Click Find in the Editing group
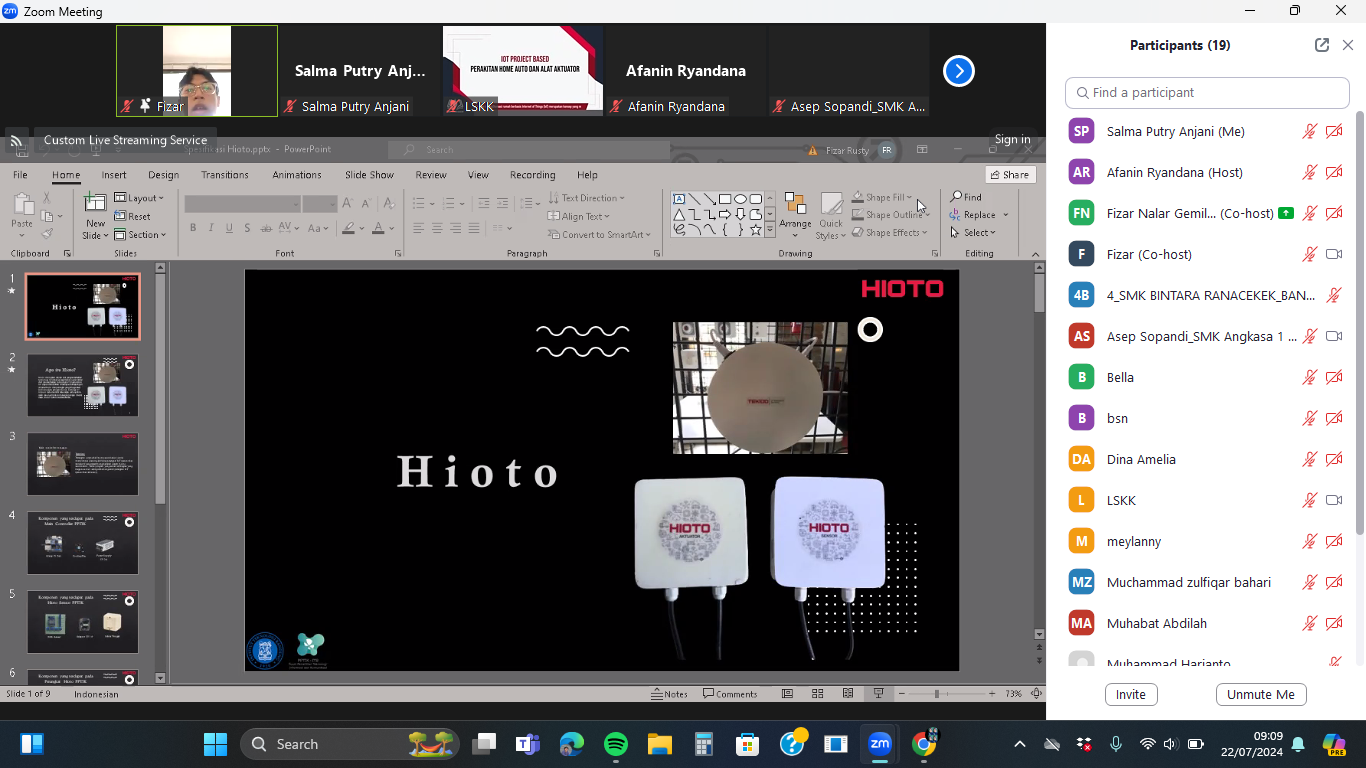This screenshot has width=1366, height=768. click(967, 197)
